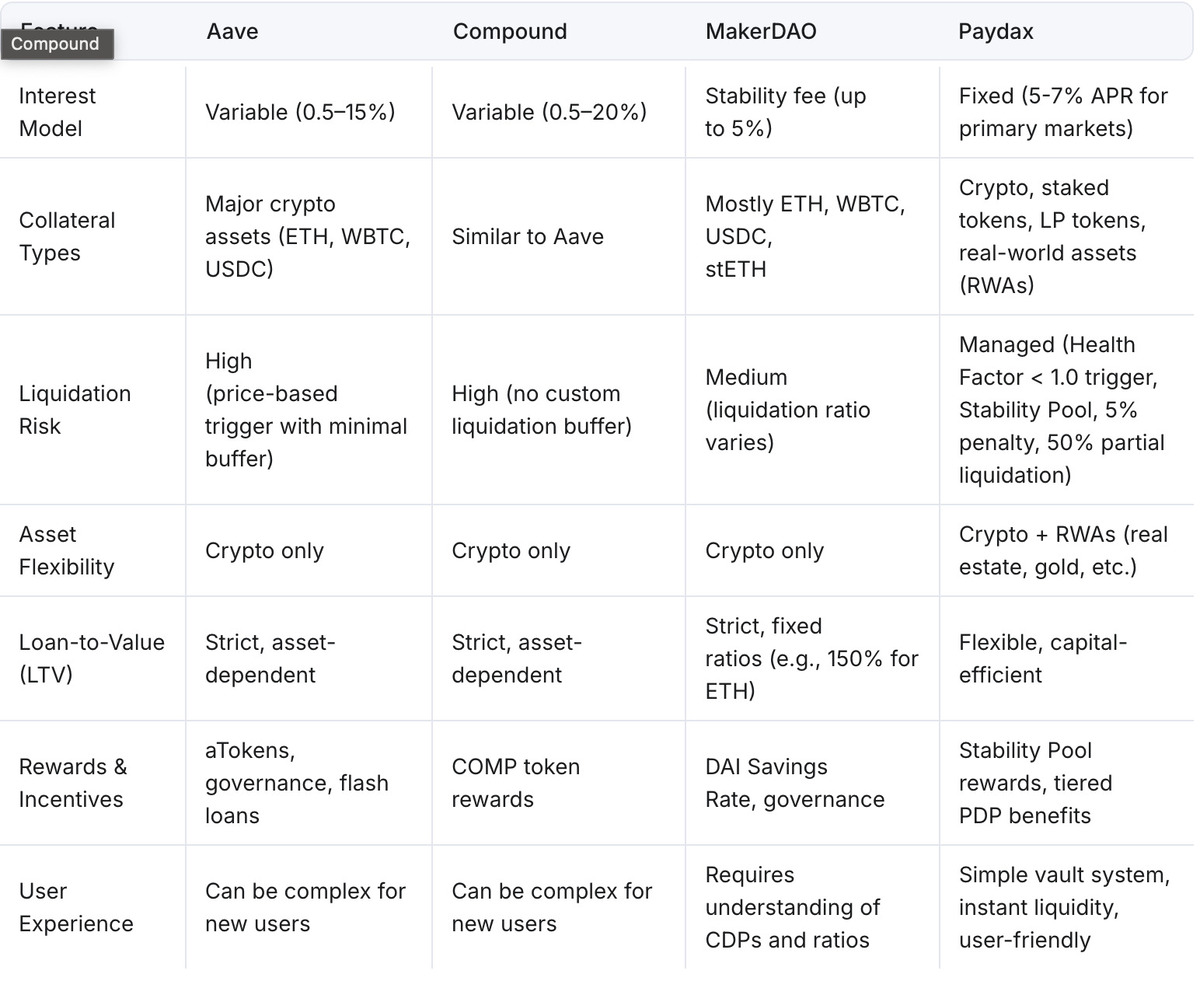
Task: Click the User Experience row label
Action: point(76,907)
